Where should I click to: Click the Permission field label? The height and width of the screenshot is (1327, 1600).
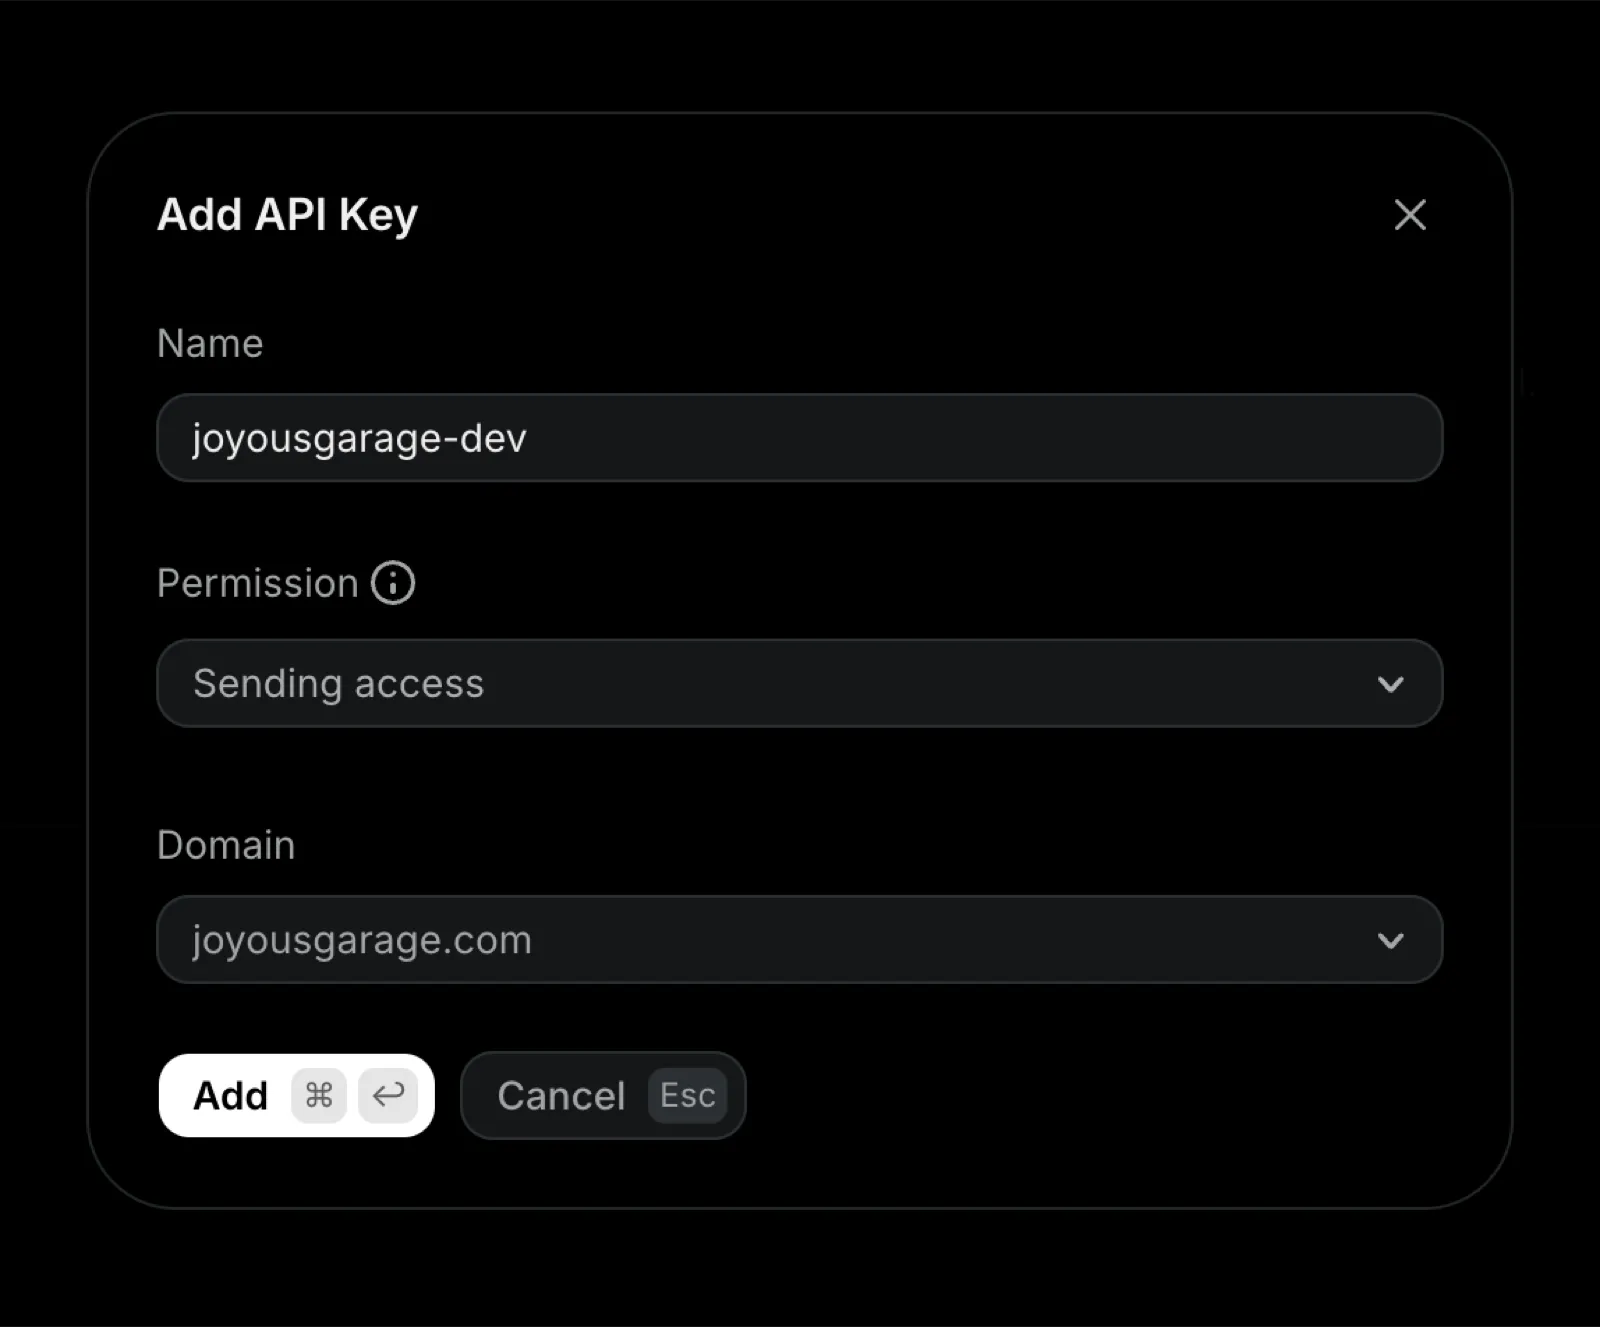[x=257, y=583]
